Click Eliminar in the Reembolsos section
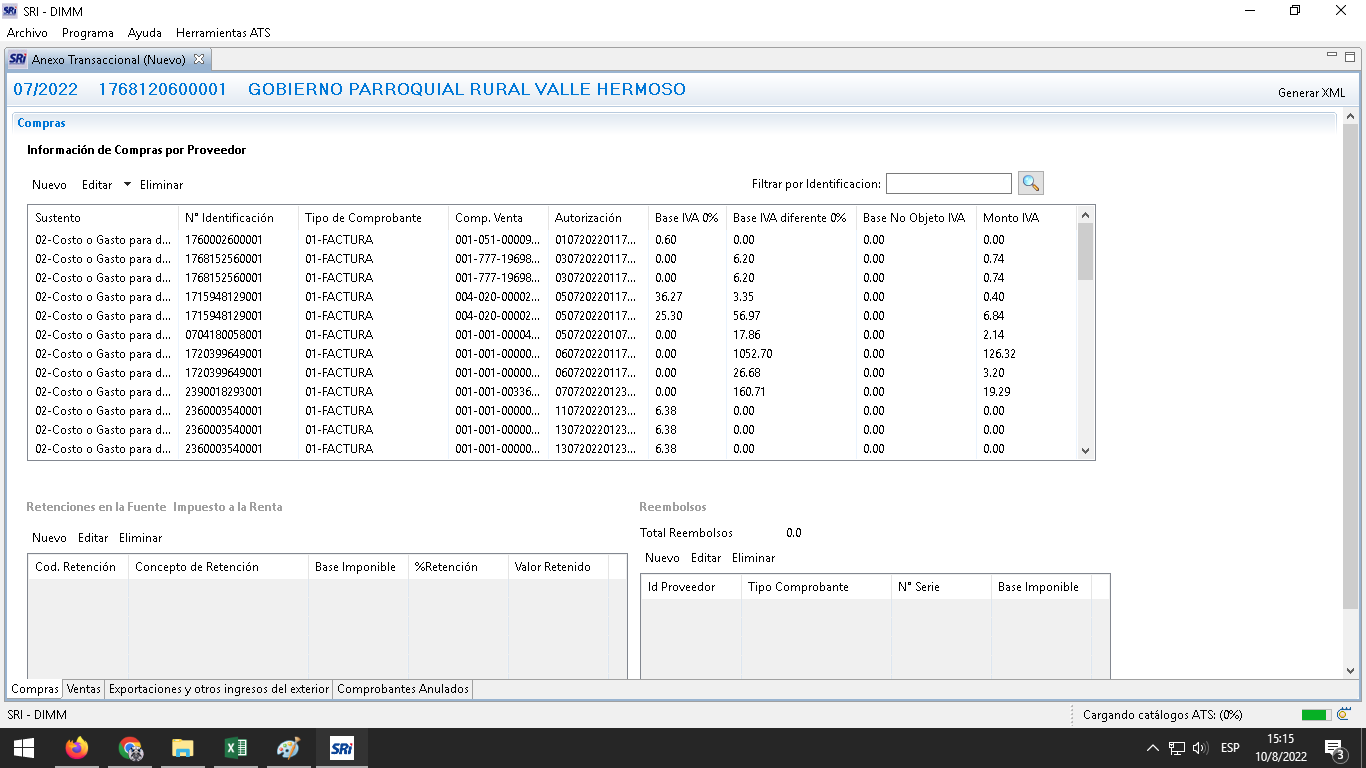1366x768 pixels. 753,558
